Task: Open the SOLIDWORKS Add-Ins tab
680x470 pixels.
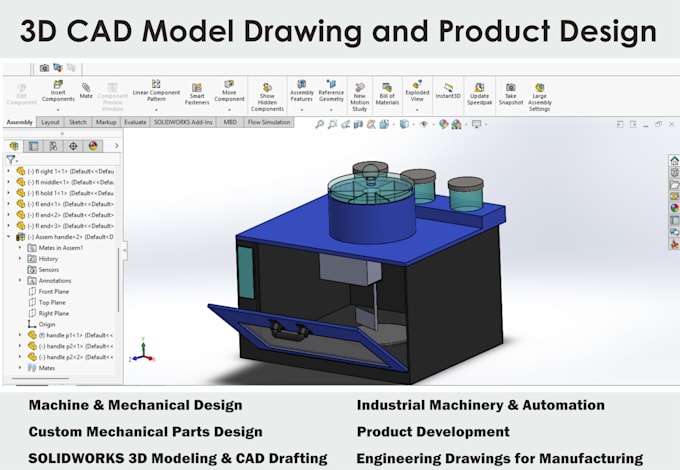Action: pos(183,122)
